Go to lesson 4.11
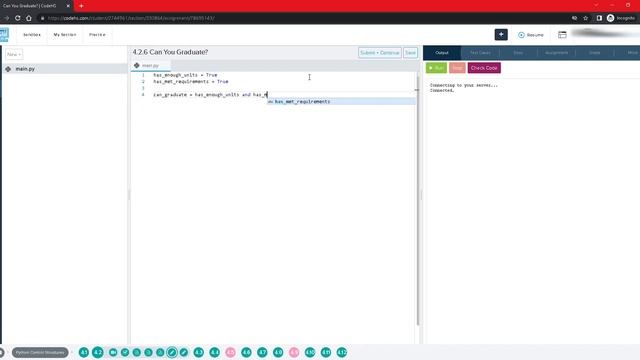This screenshot has width=640, height=360. click(326, 352)
